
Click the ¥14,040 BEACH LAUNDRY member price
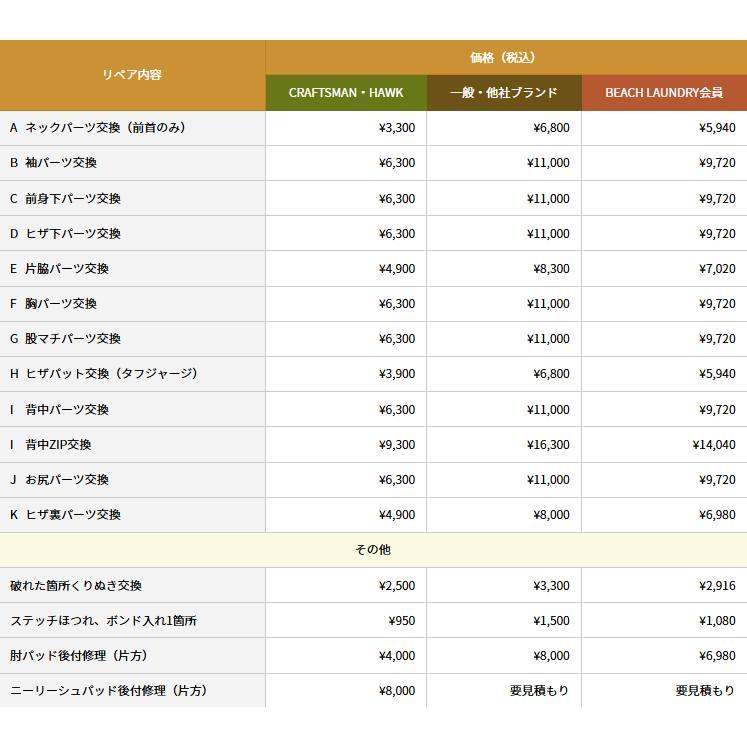tap(713, 445)
